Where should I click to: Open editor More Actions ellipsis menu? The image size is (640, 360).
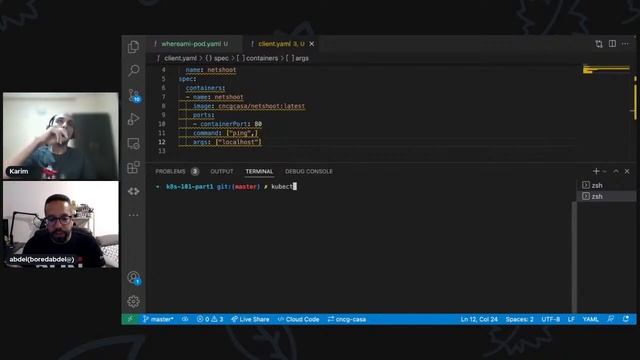(625, 44)
